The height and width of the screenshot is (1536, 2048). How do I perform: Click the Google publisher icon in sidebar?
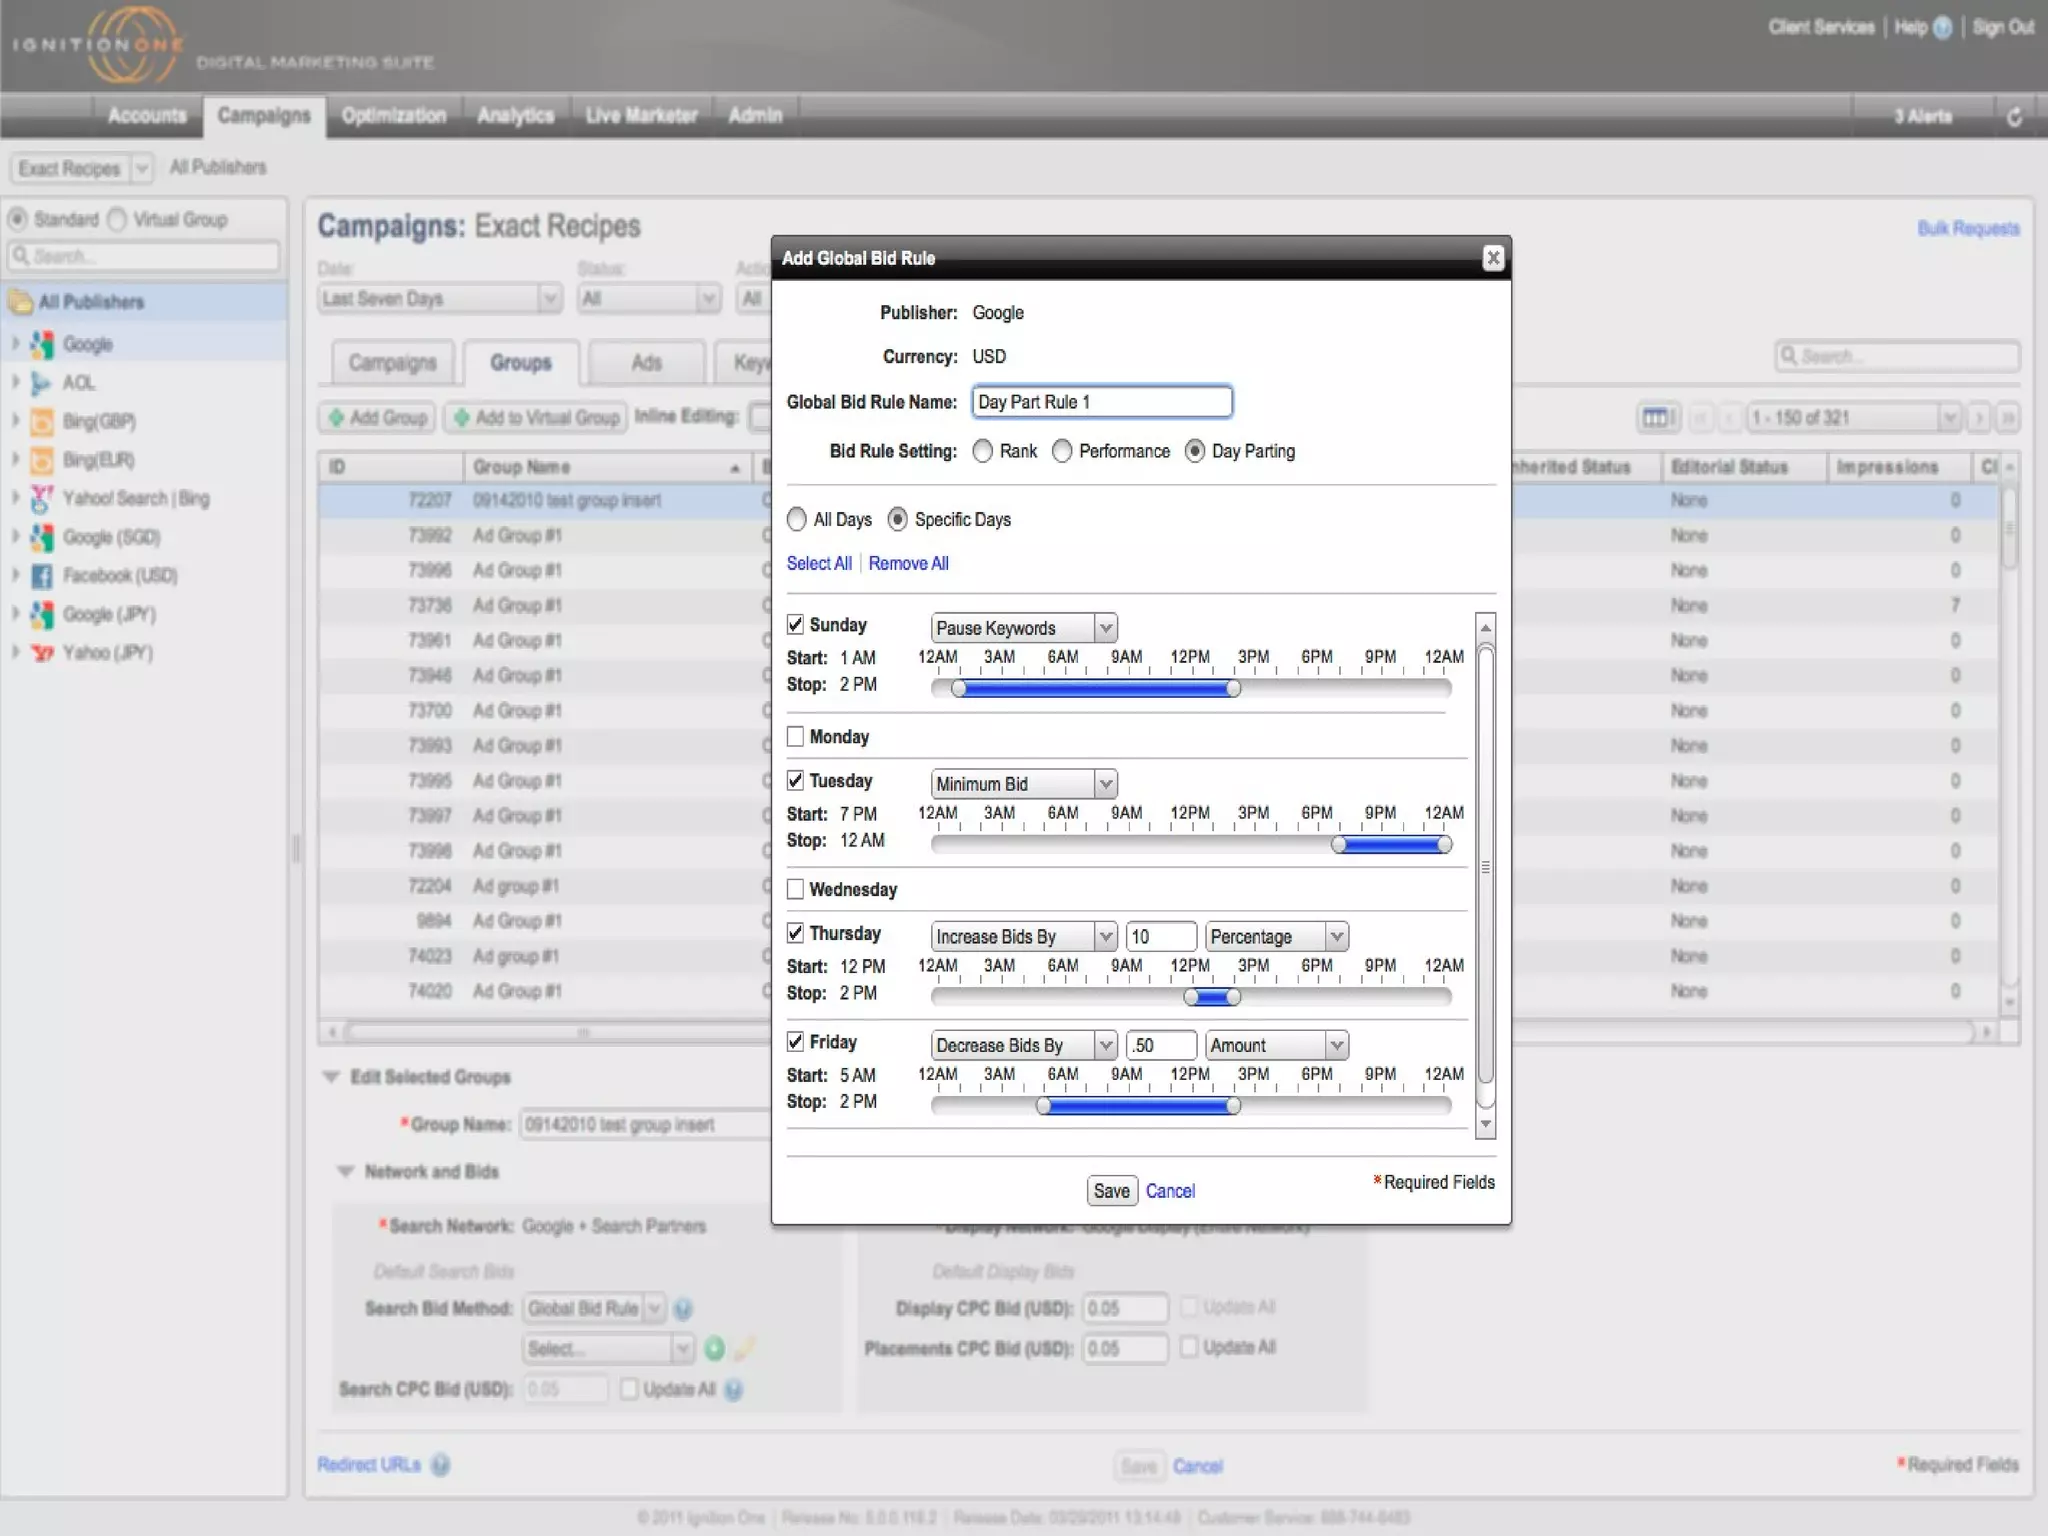point(42,344)
